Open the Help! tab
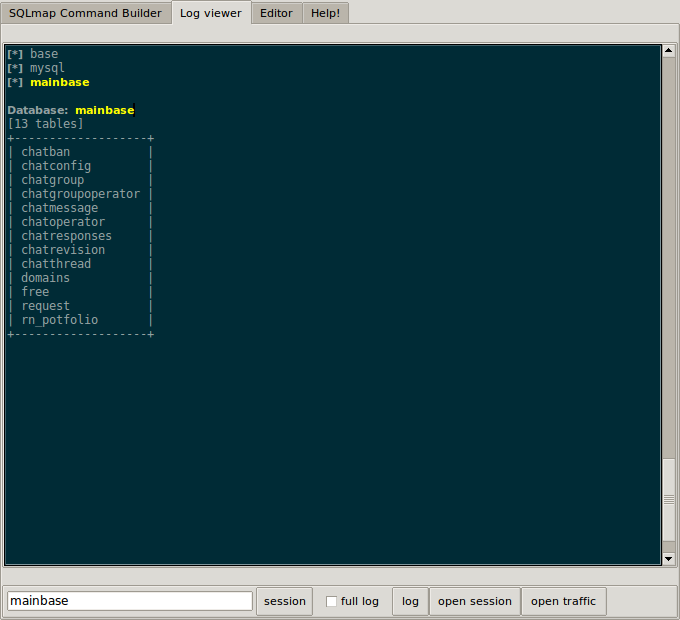Screen dimensions: 680x620 [326, 13]
